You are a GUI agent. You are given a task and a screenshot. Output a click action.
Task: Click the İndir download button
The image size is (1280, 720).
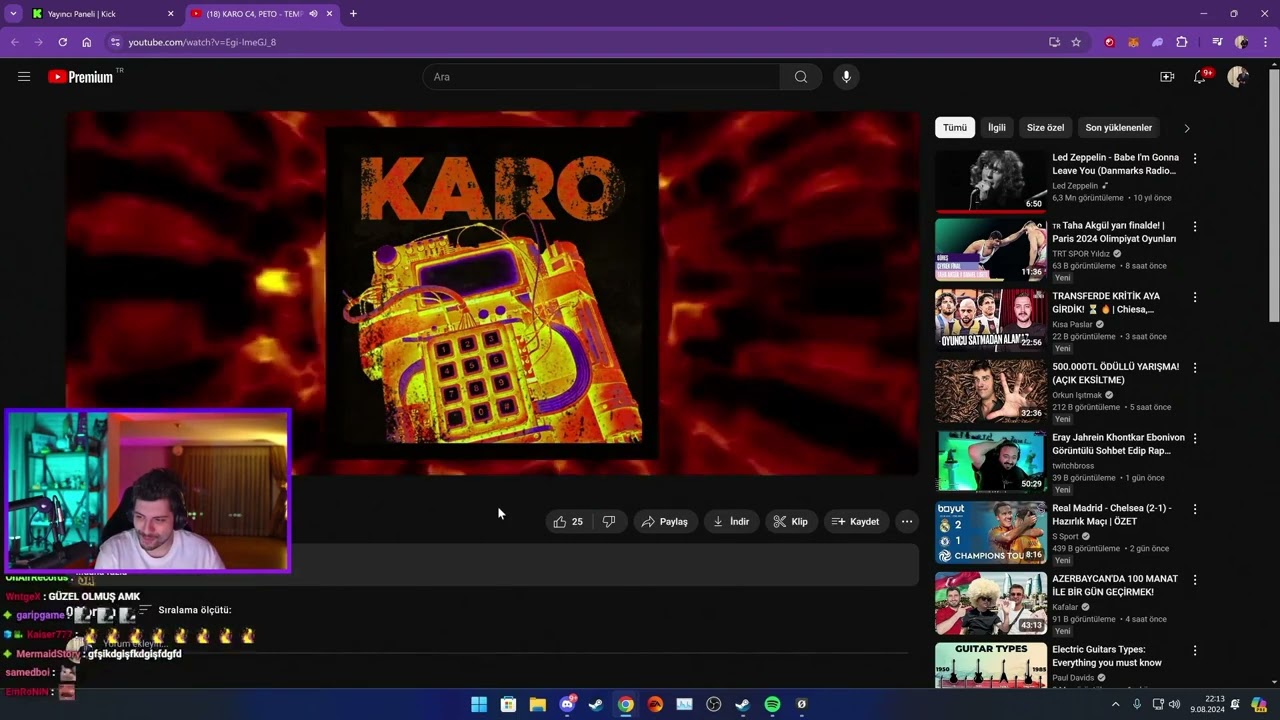tap(731, 521)
